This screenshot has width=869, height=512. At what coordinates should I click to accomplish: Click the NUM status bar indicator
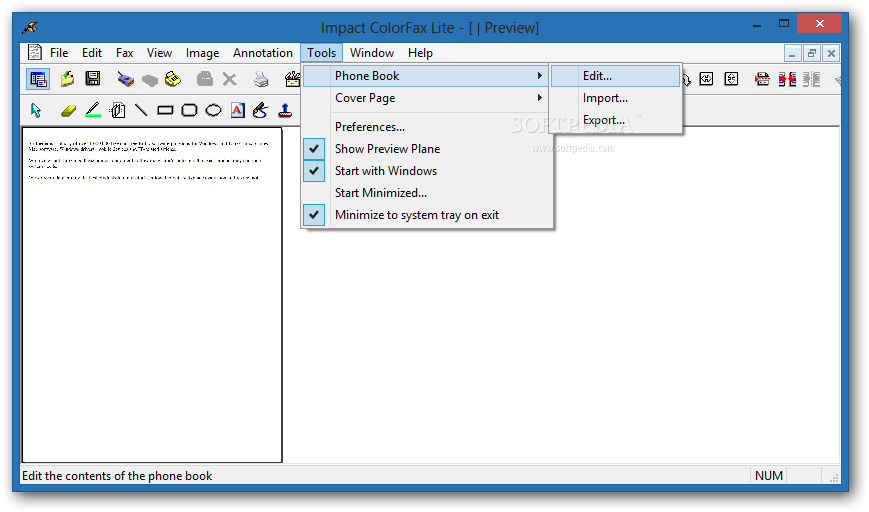pyautogui.click(x=769, y=475)
